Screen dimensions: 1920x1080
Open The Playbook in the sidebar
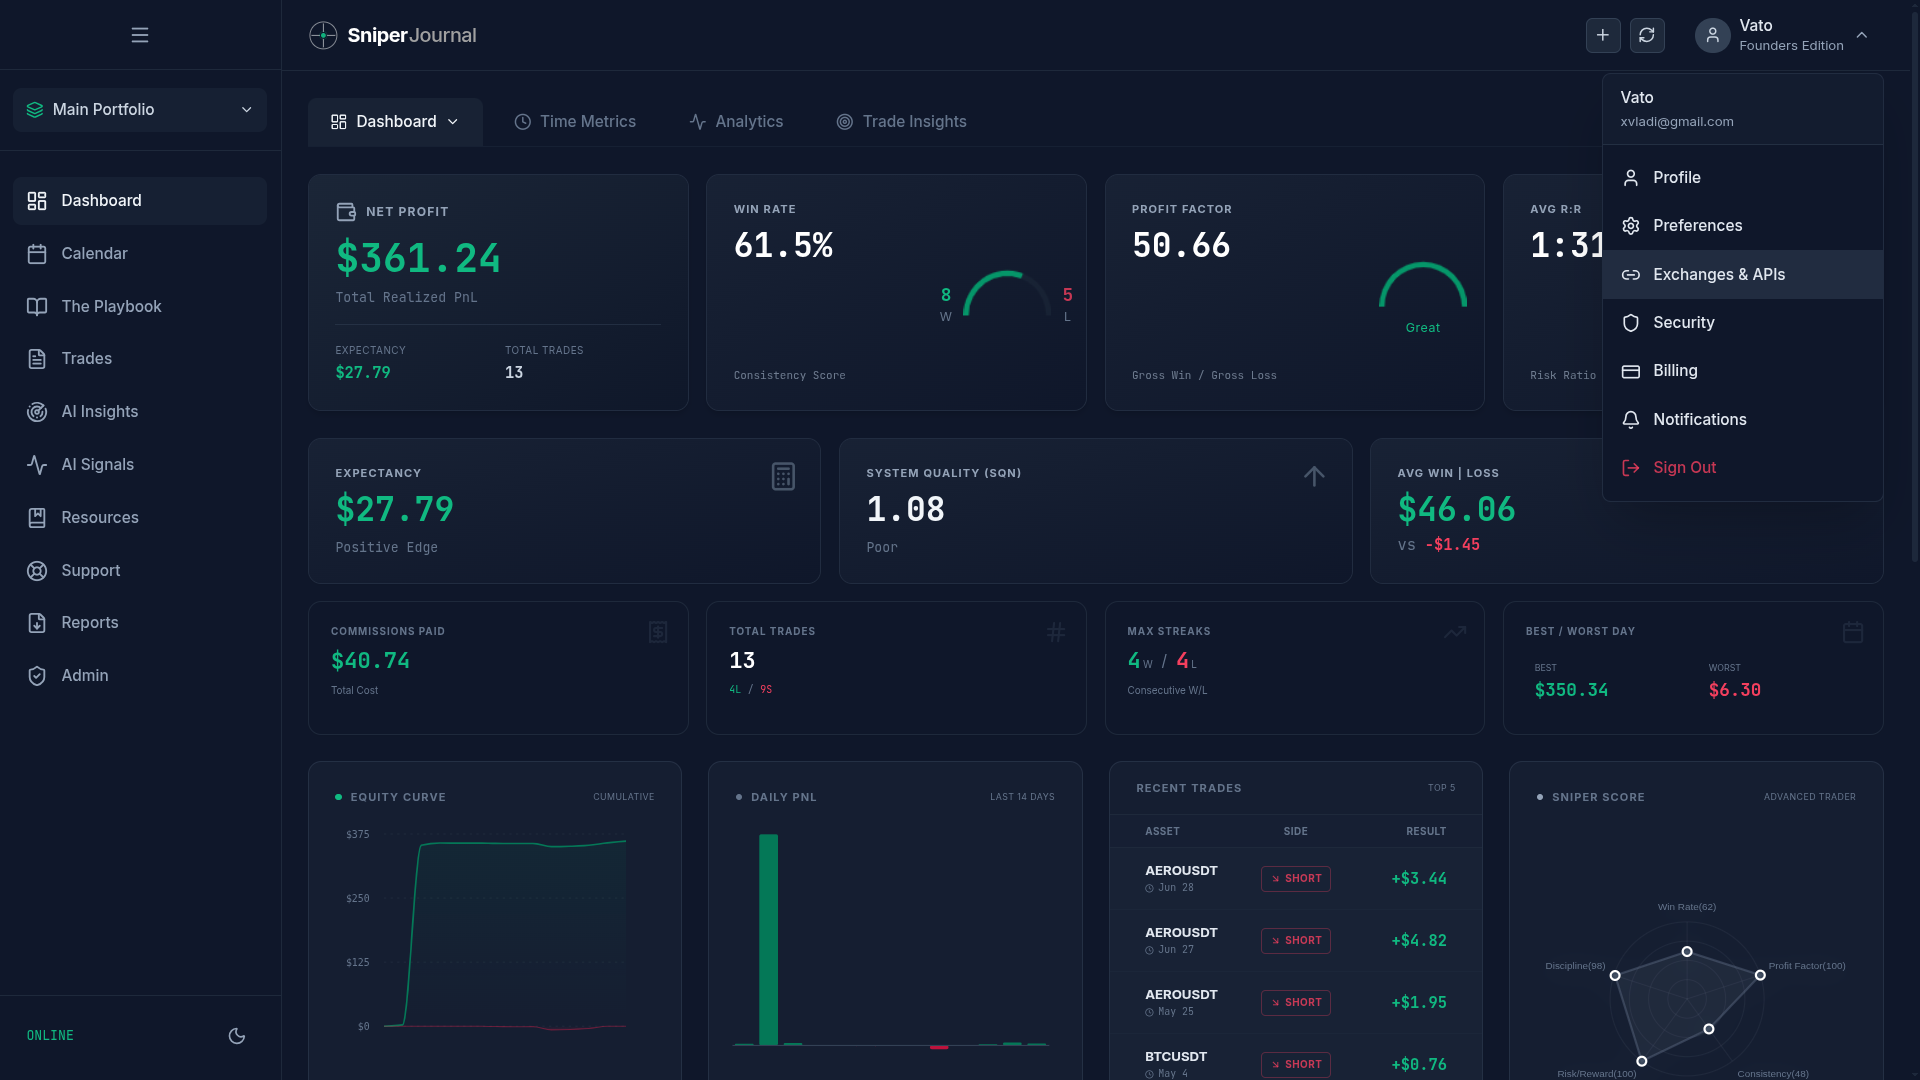140,307
